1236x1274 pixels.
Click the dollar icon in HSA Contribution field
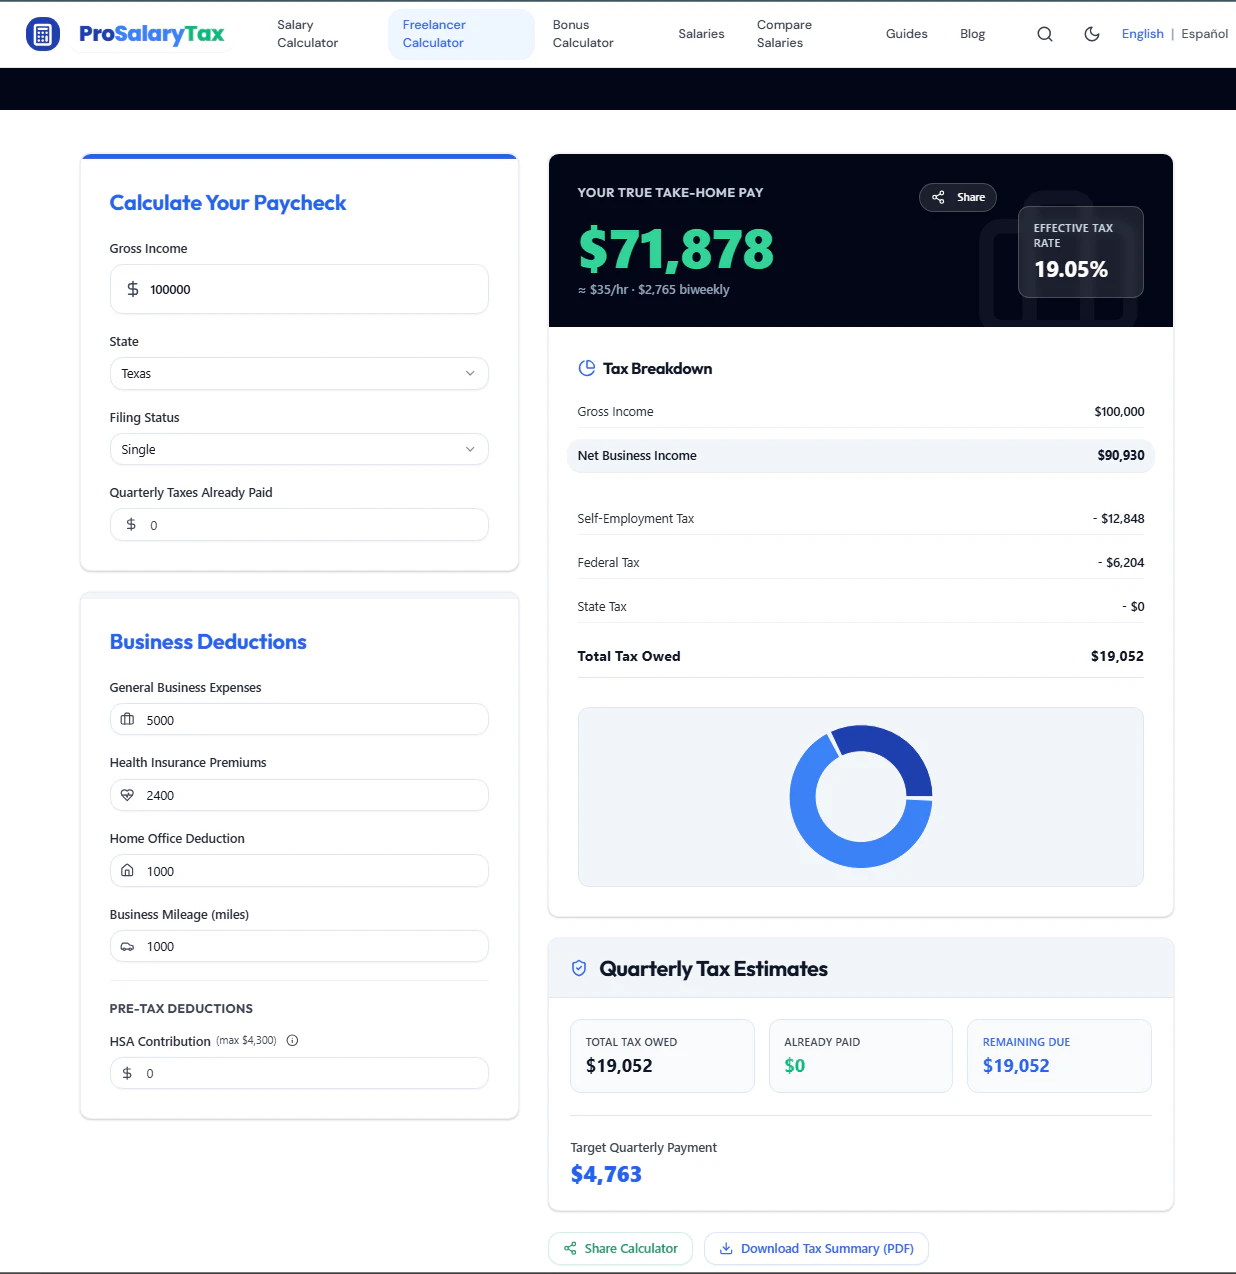(x=127, y=1073)
